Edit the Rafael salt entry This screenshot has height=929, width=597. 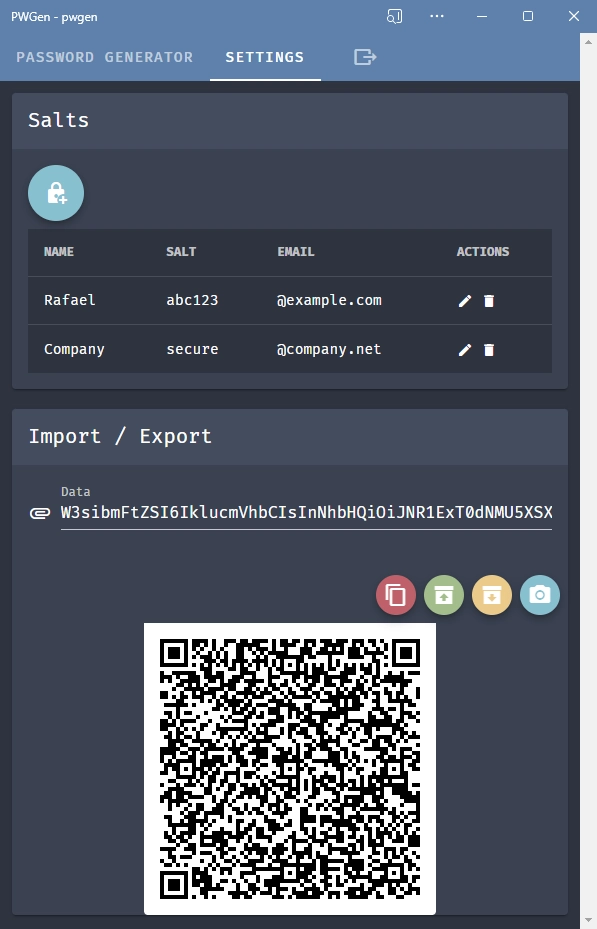[x=465, y=301]
